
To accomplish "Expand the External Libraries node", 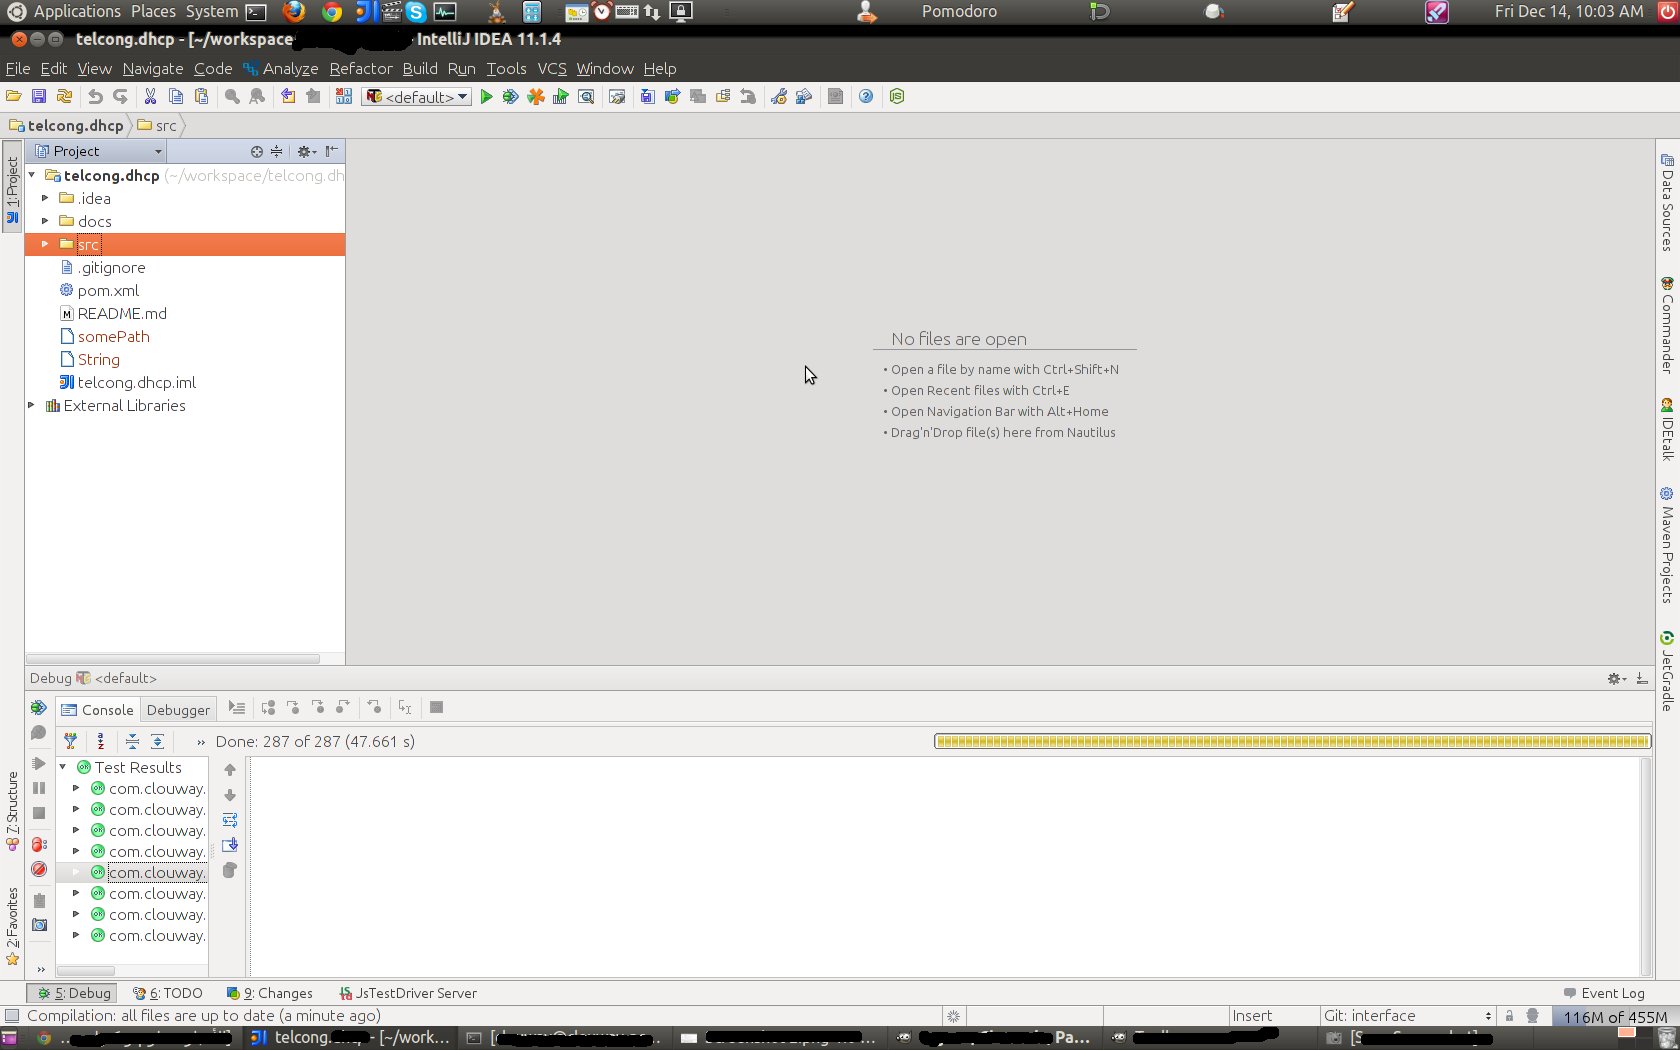I will (31, 405).
